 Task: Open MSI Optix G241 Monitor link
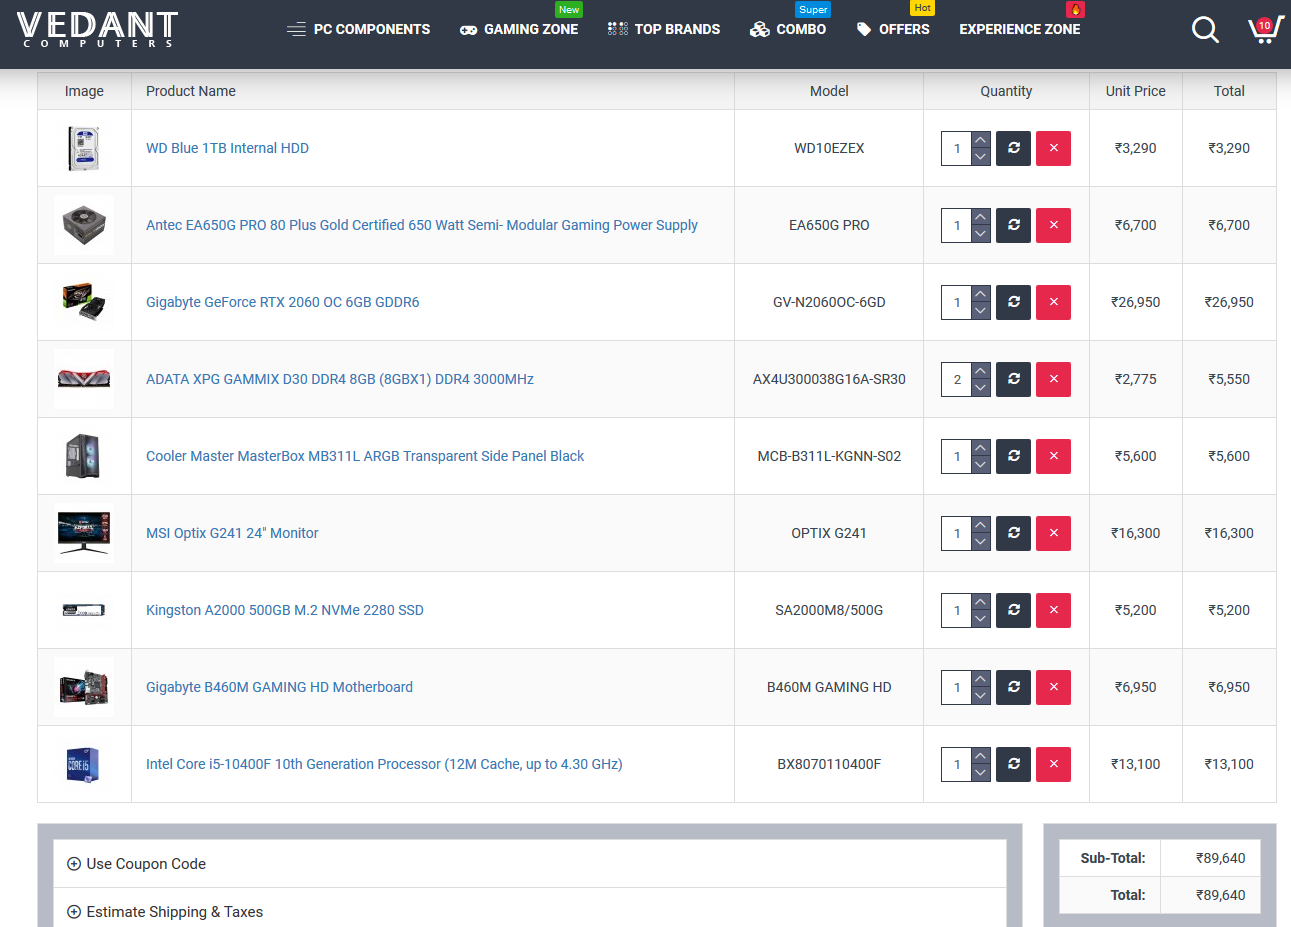[x=232, y=533]
